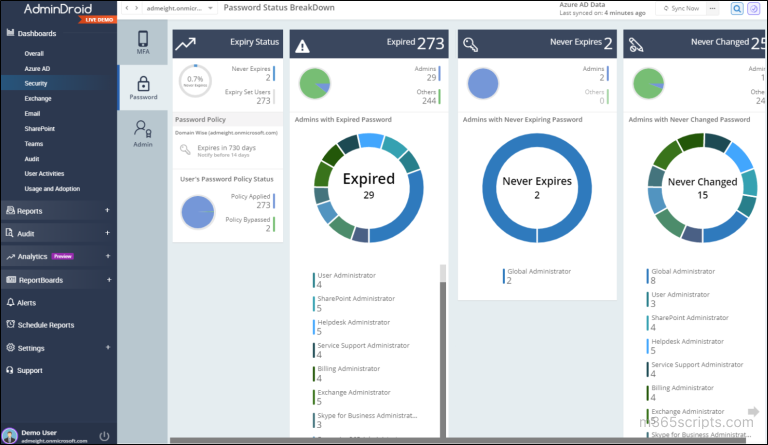Click the Never Expires card blue pie chart

[x=483, y=83]
